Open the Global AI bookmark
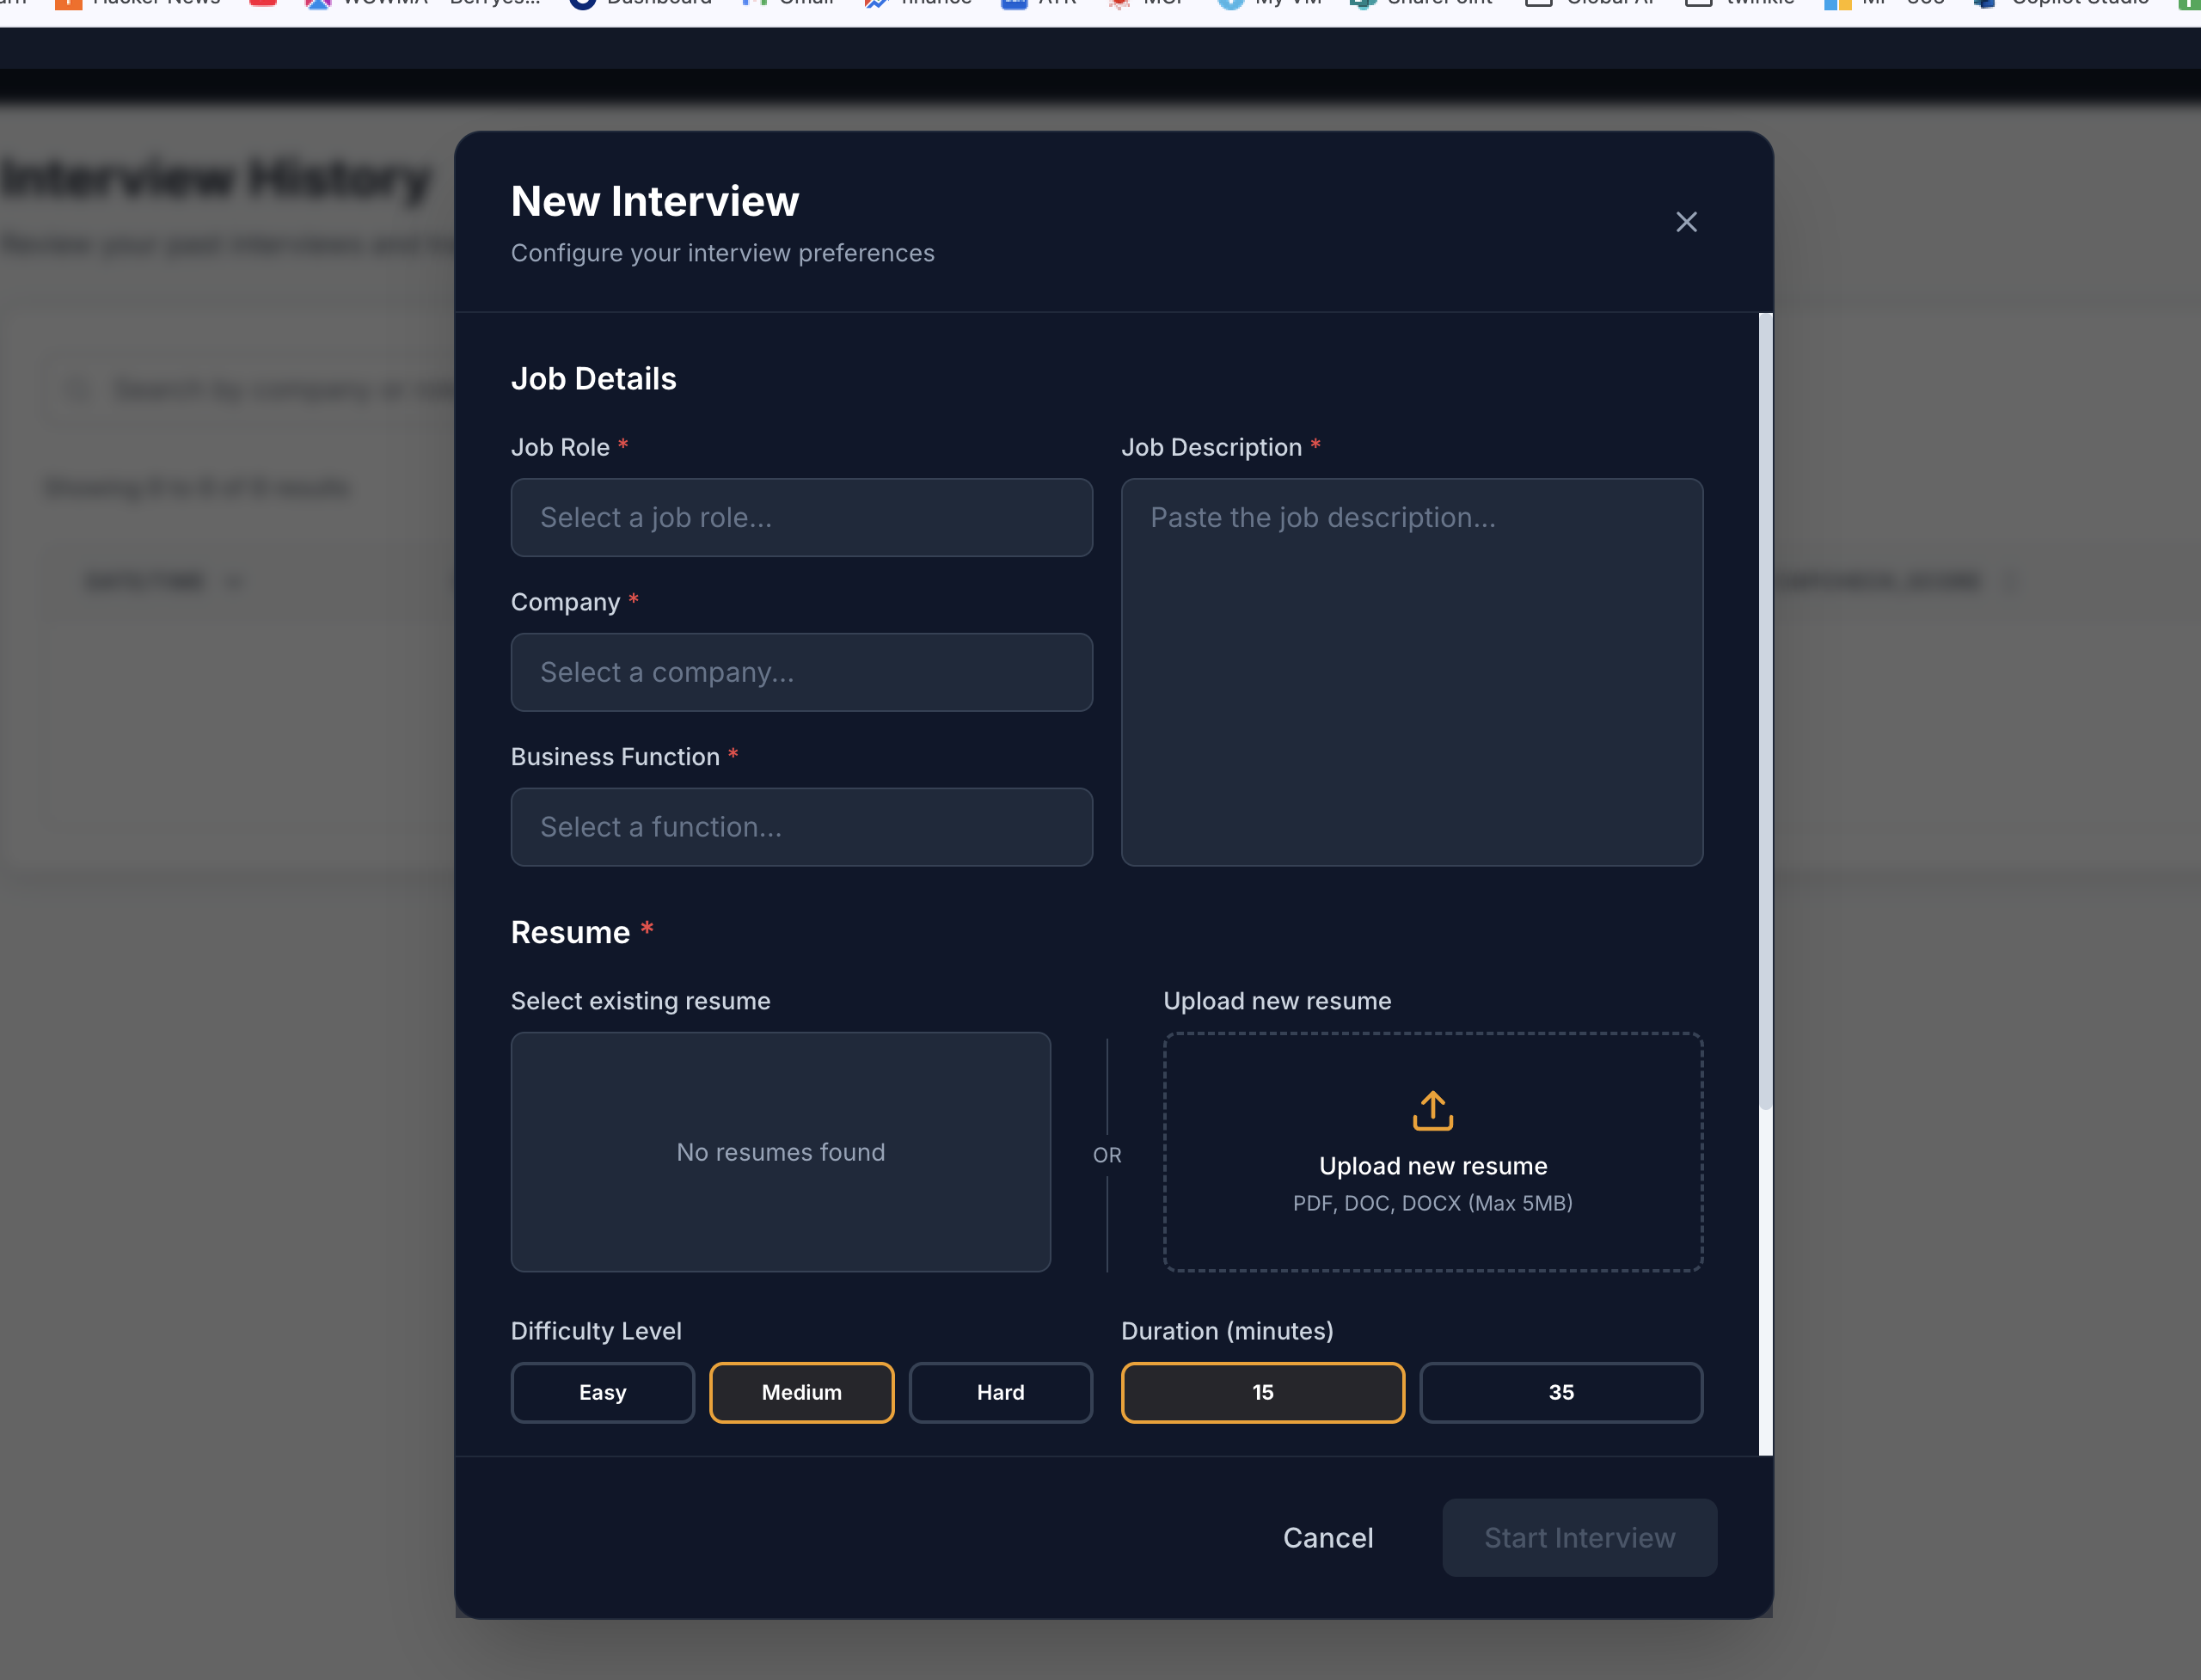Image resolution: width=2201 pixels, height=1680 pixels. coord(1536,4)
